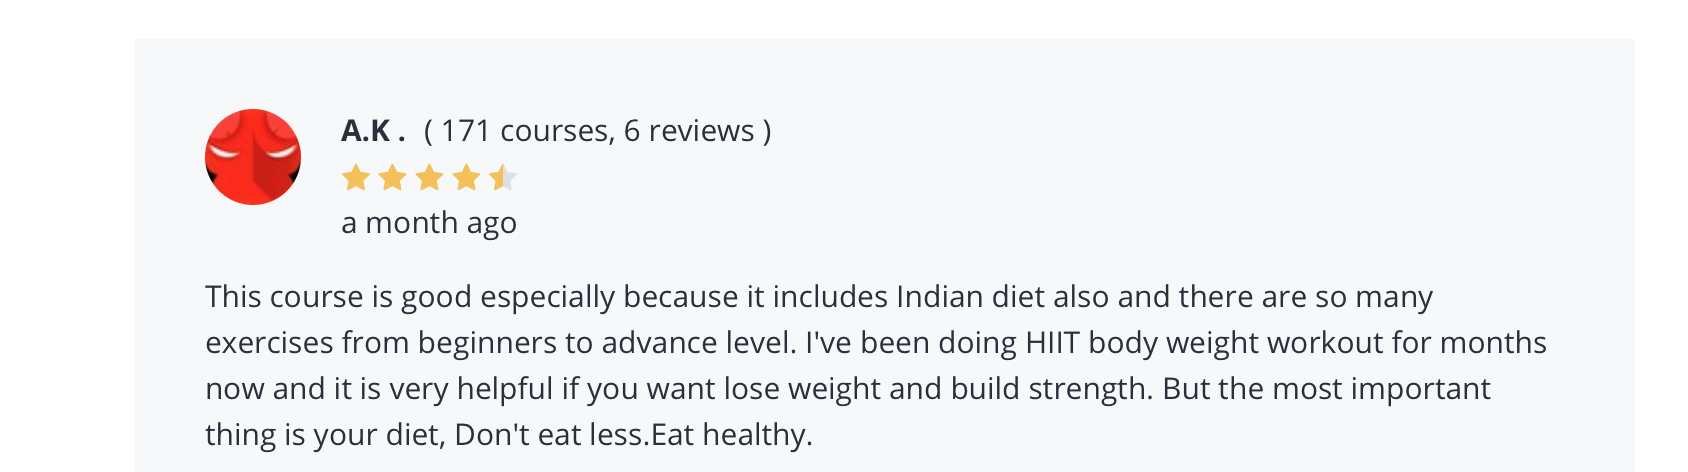Viewport: 1688px width, 472px height.
Task: Click the 'a month ago' timestamp
Action: (429, 223)
